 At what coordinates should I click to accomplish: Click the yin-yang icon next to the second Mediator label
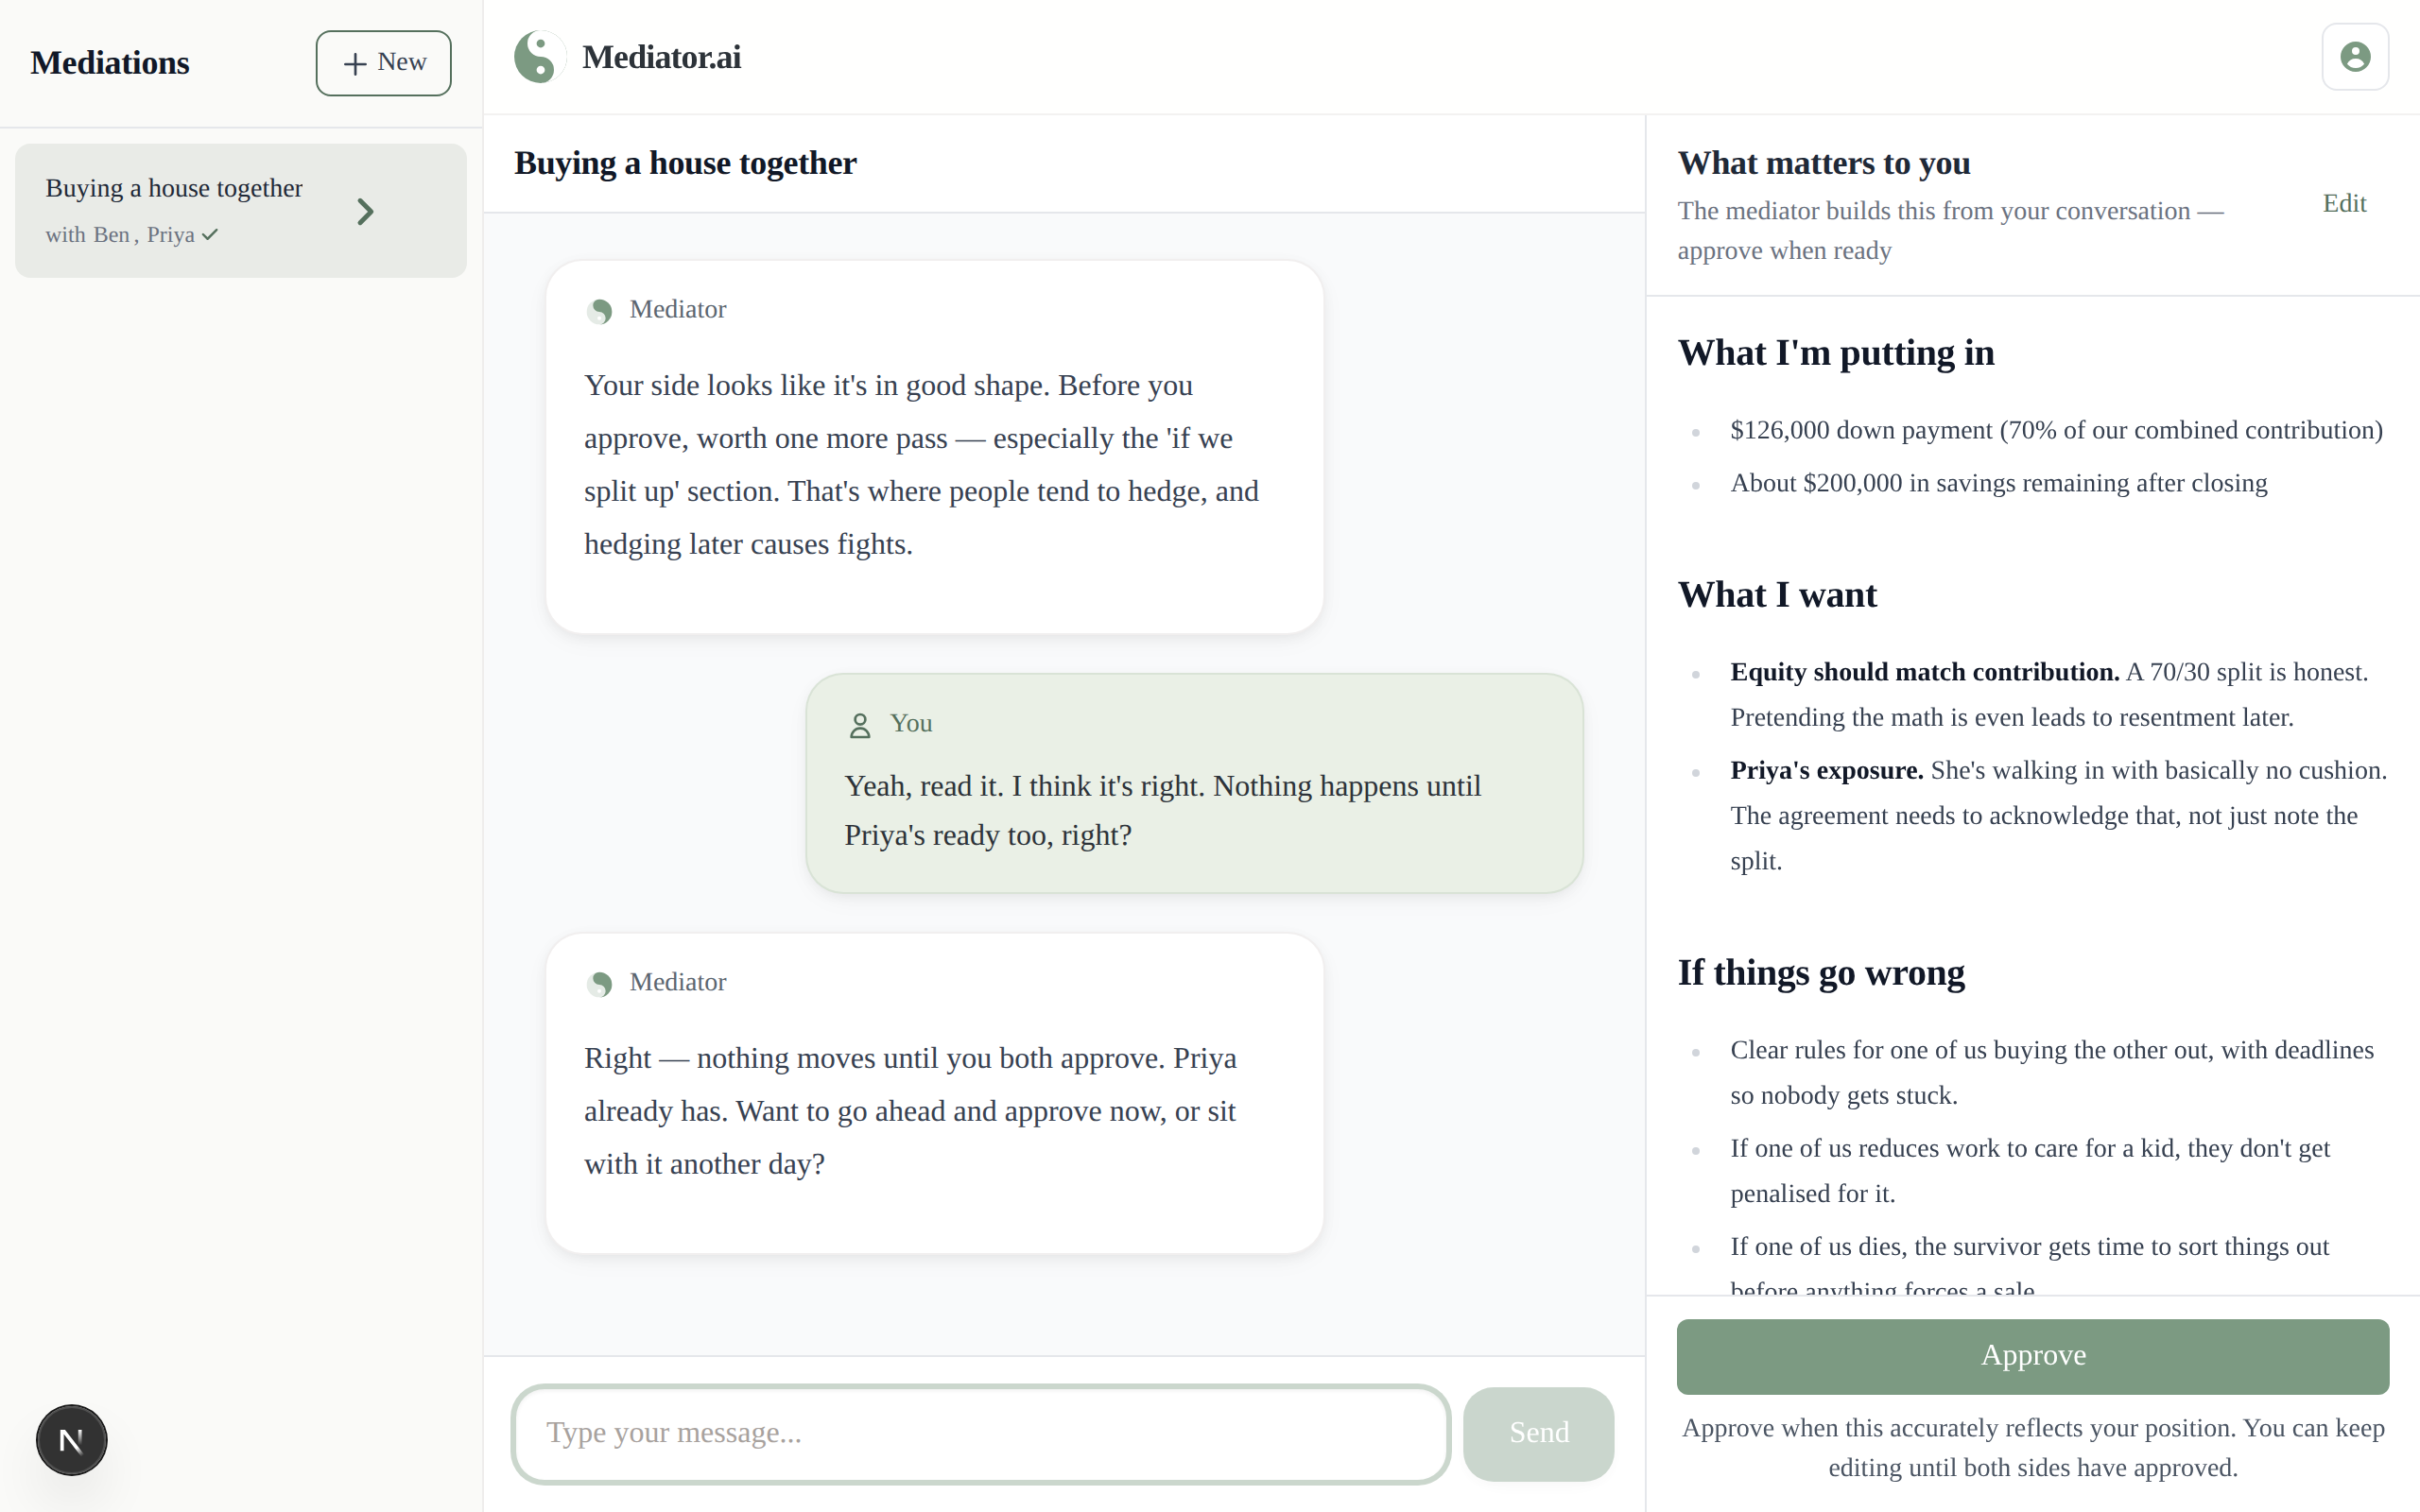[x=600, y=984]
